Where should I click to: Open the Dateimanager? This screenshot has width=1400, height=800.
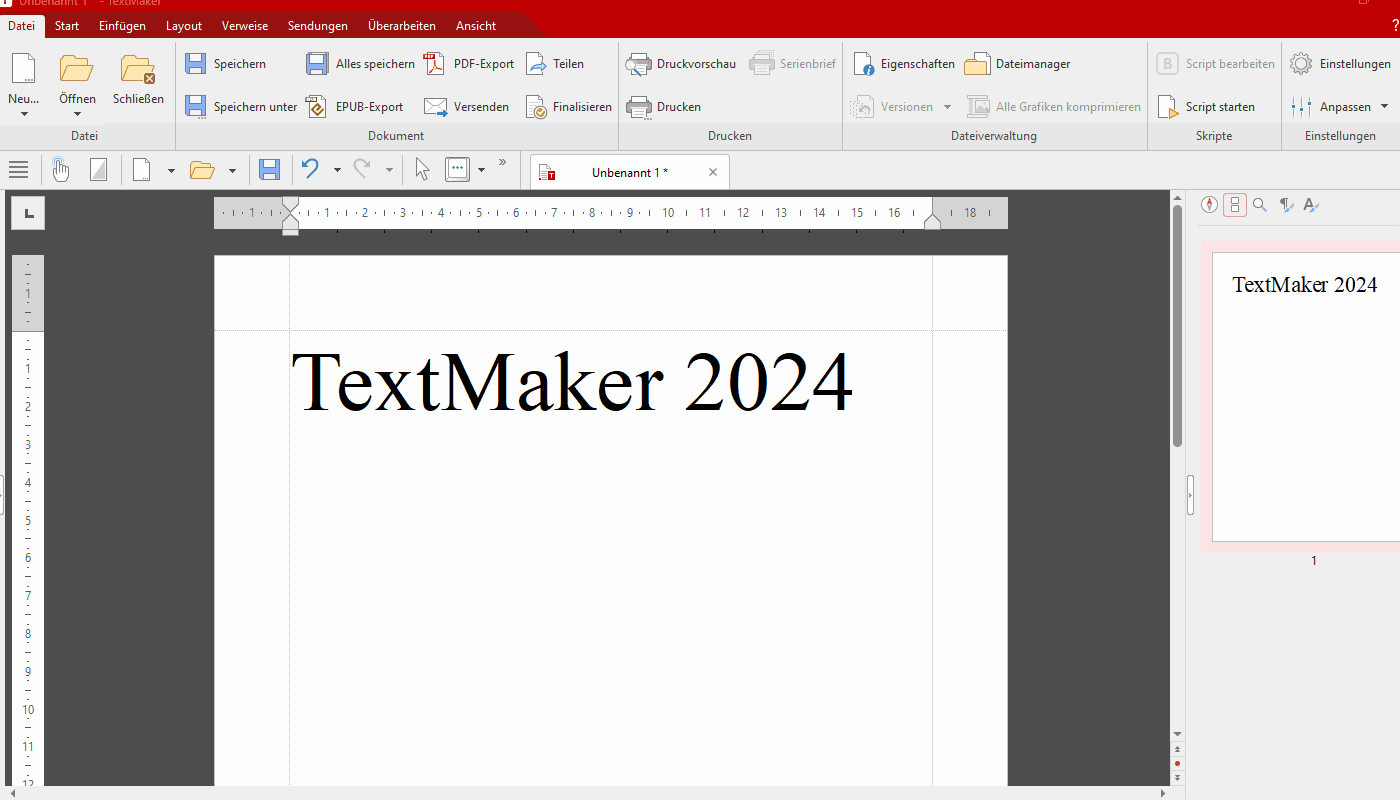1018,64
